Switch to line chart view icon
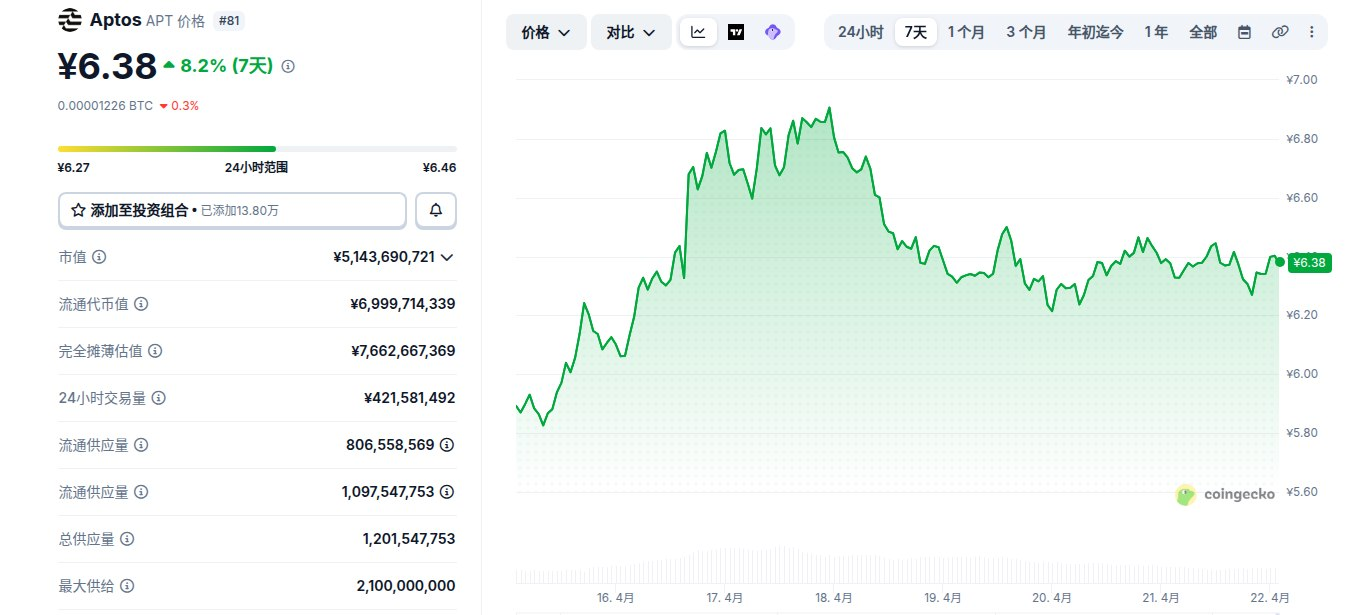The height and width of the screenshot is (615, 1360). click(x=698, y=32)
